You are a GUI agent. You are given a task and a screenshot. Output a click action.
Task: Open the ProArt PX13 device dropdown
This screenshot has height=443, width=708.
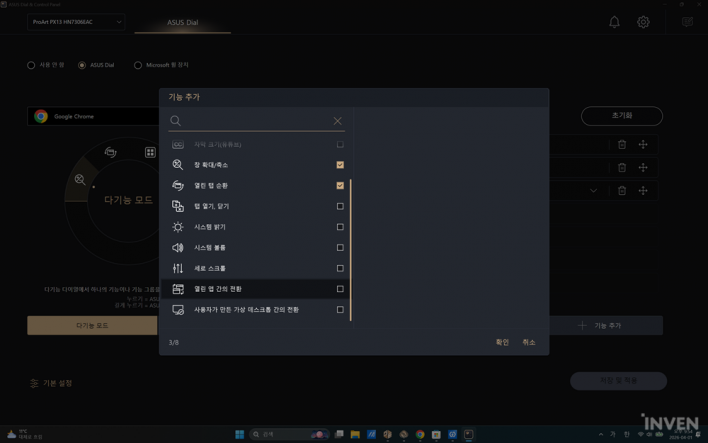click(x=76, y=22)
